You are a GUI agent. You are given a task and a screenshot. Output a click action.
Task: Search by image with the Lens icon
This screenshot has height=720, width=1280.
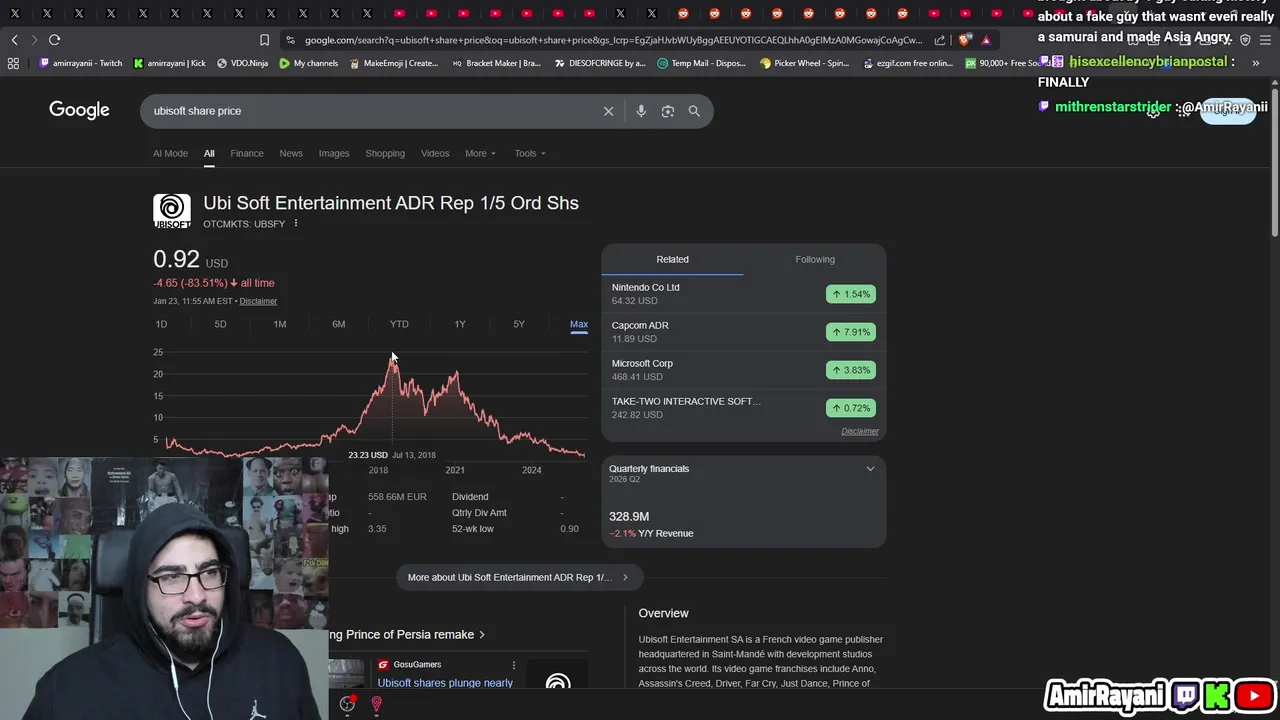click(668, 111)
